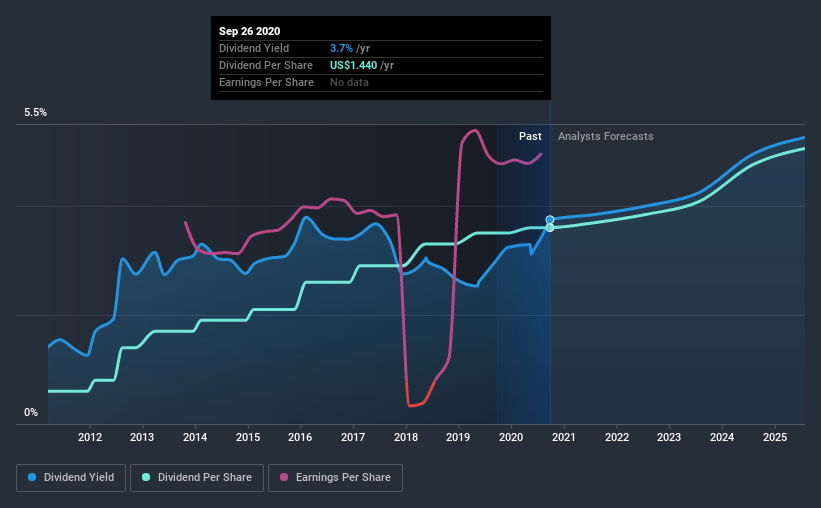Click the 2025 x-axis label

(775, 437)
